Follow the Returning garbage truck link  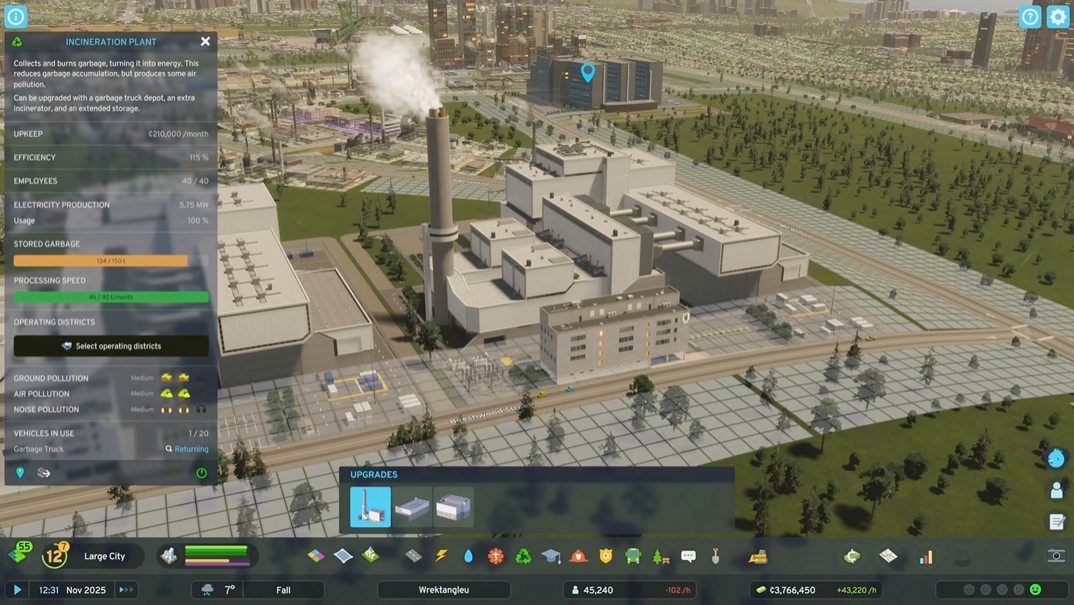pos(191,449)
